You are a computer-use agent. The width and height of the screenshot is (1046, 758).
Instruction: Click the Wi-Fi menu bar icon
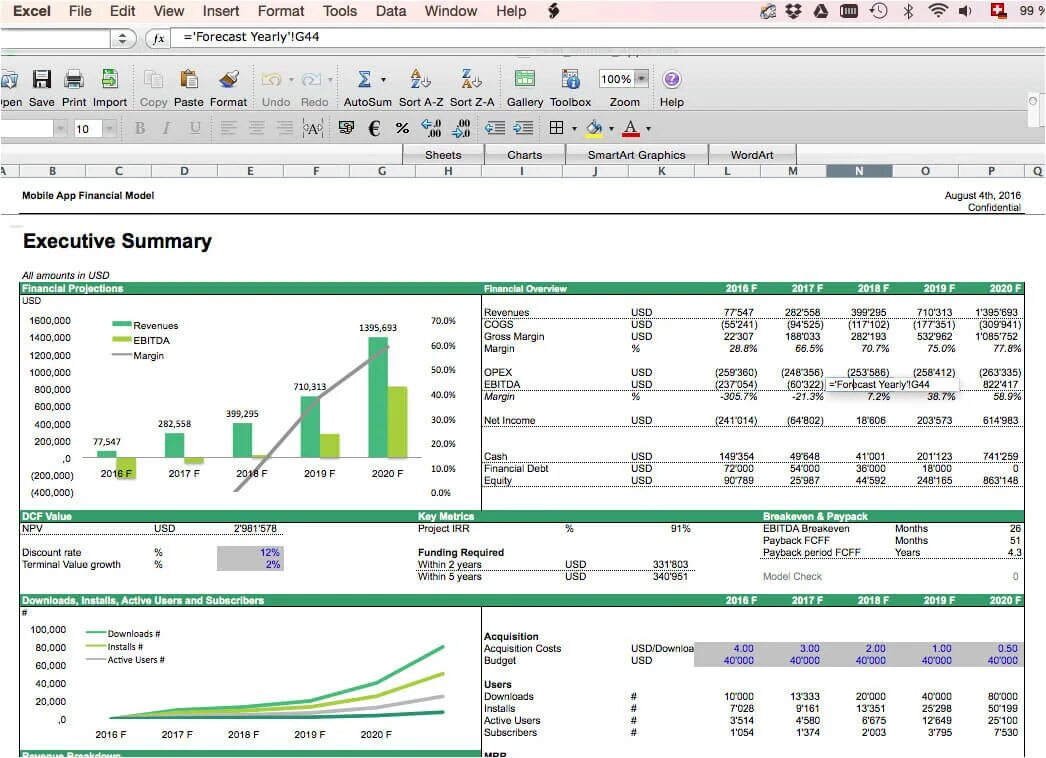938,11
